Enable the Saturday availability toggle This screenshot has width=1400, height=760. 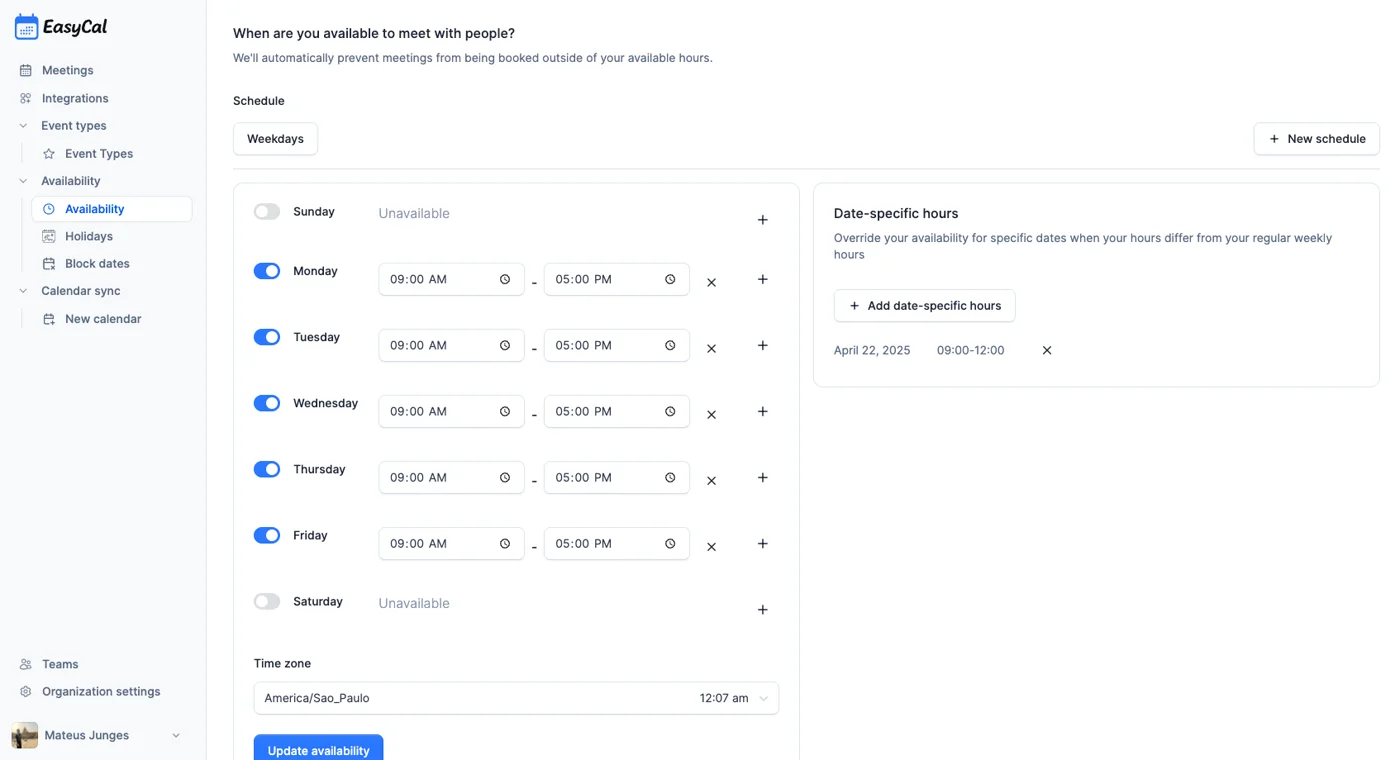[267, 601]
